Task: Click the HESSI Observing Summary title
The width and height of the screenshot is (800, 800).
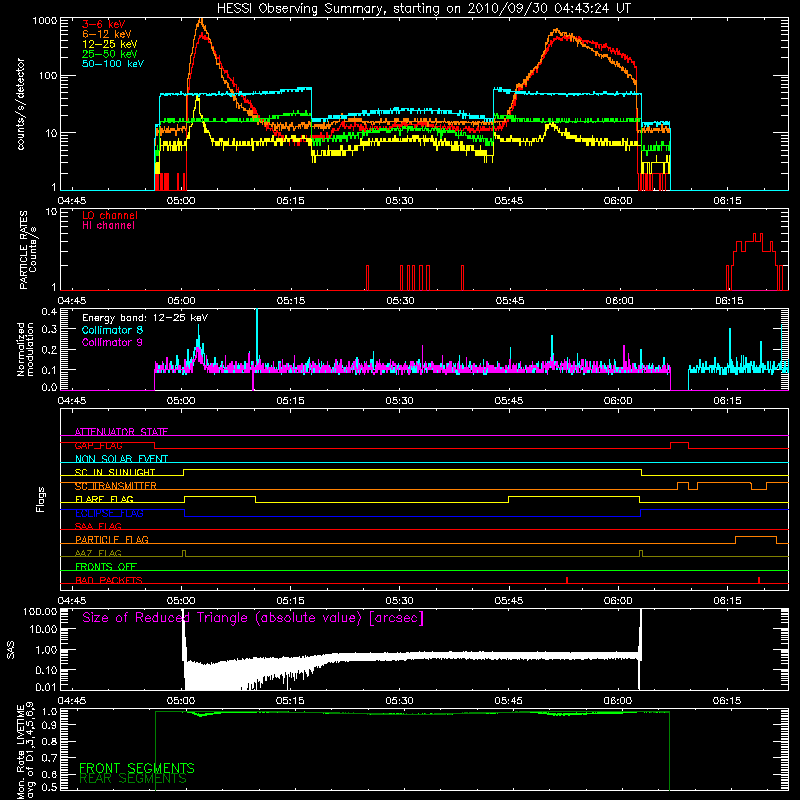Action: point(423,9)
